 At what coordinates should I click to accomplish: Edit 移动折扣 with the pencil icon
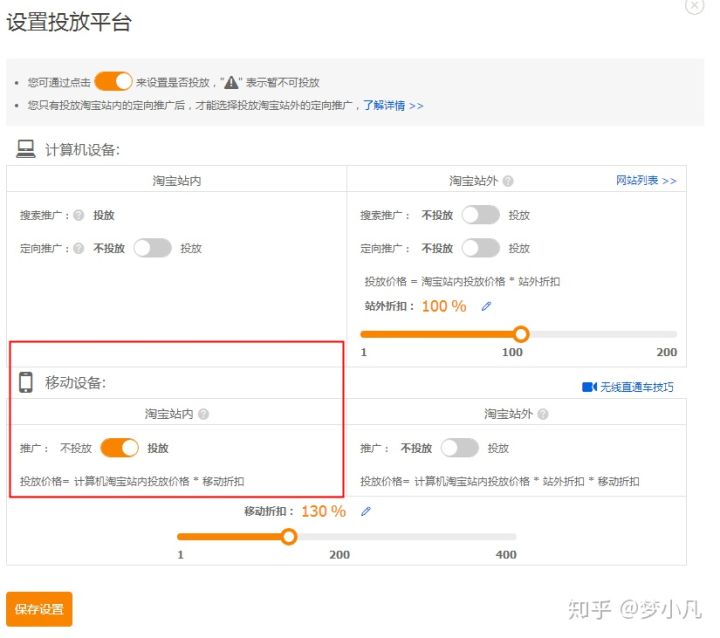coord(366,512)
